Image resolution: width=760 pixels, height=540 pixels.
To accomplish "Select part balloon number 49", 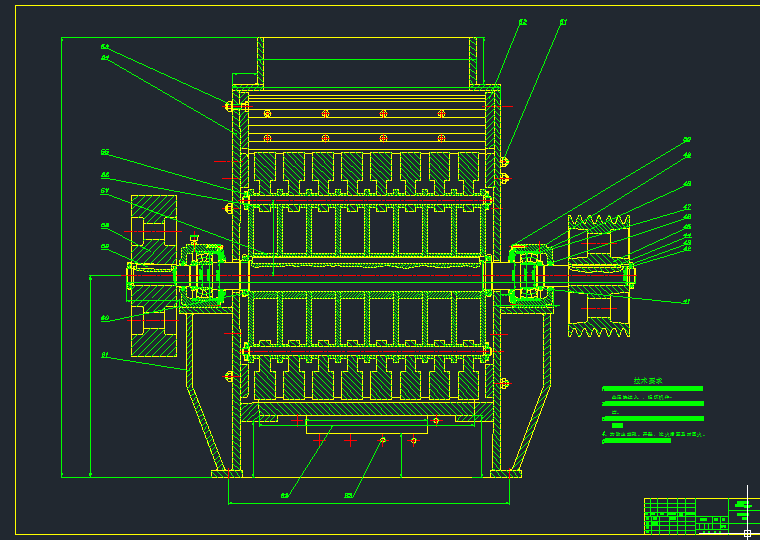I will 687,155.
